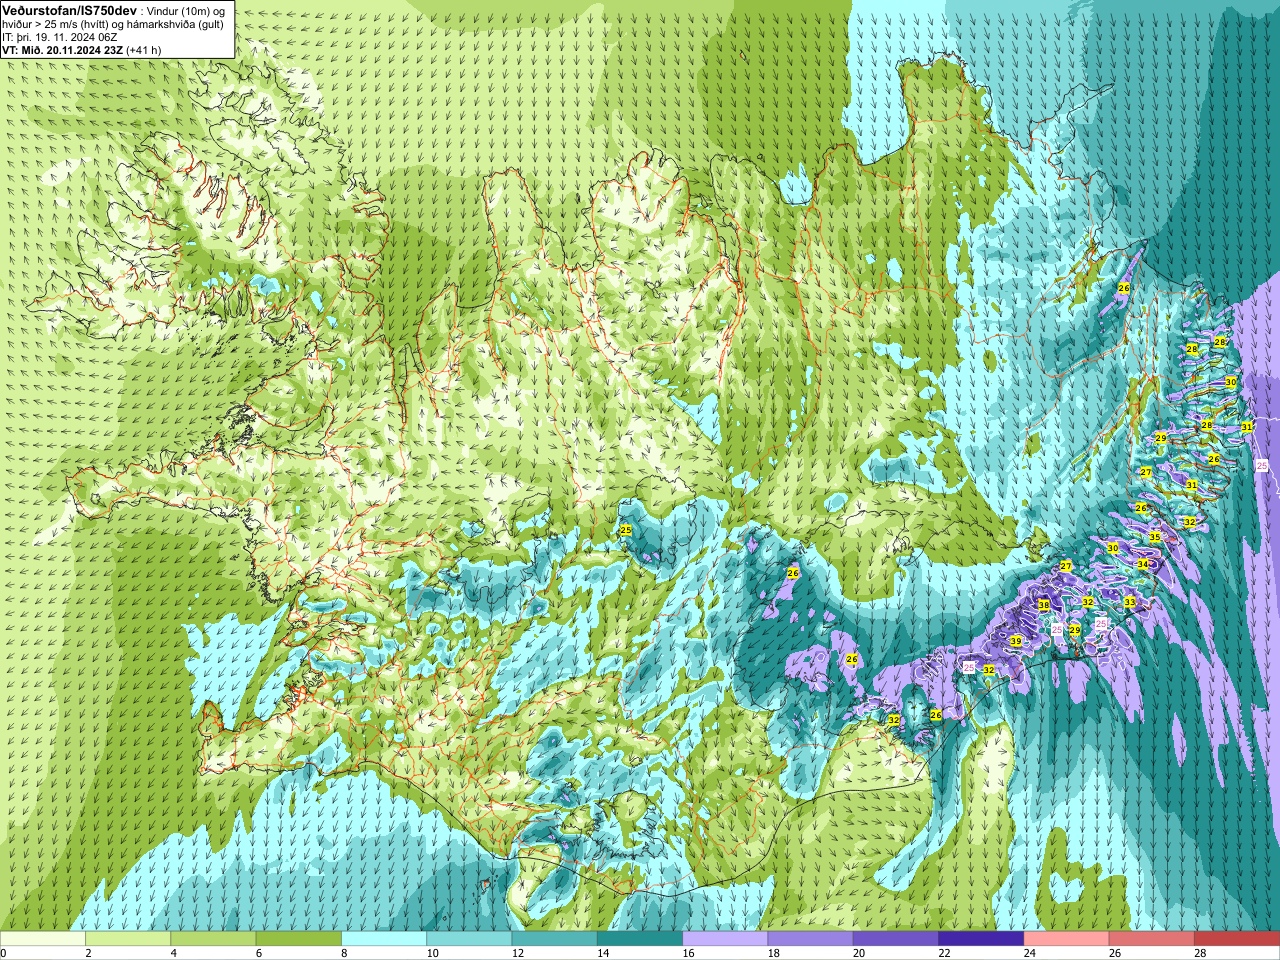The width and height of the screenshot is (1280, 960).
Task: Click the yellow 35 gust marker
Action: [x=1155, y=537]
